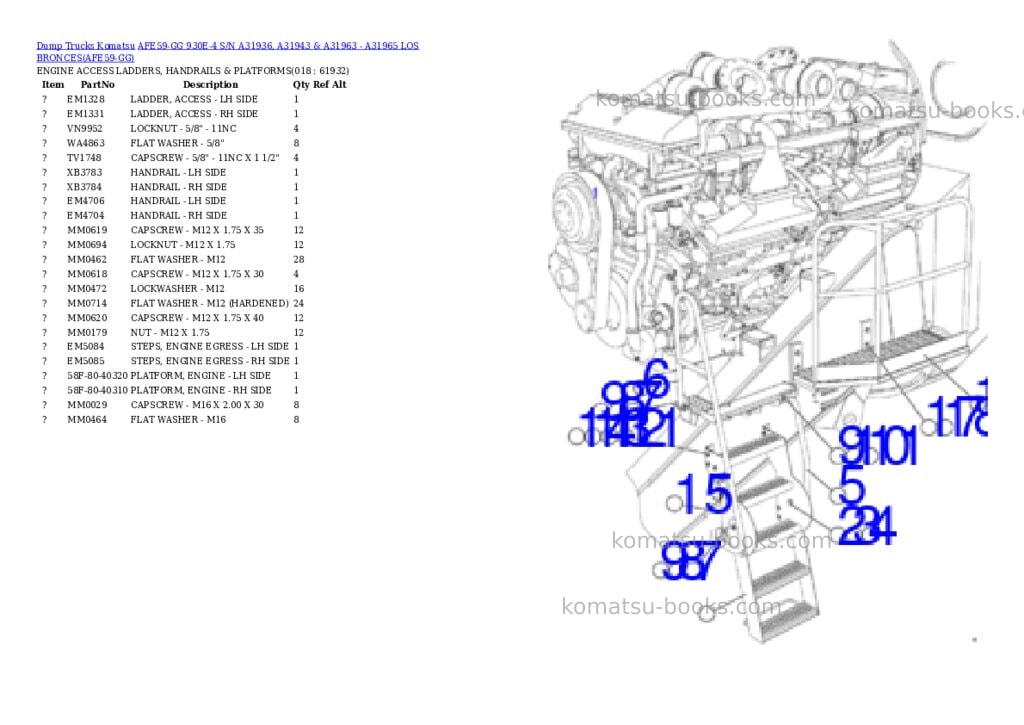
Task: Open the 'Dump Trucks Komatsu' breadcrumb link
Action: click(86, 46)
